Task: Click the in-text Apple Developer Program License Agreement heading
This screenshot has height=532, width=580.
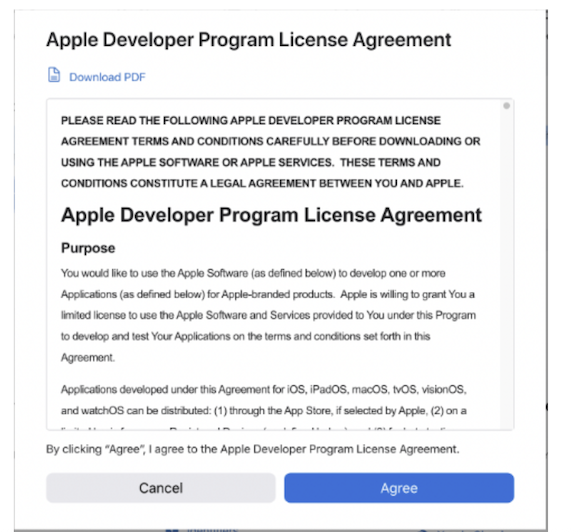Action: point(271,215)
